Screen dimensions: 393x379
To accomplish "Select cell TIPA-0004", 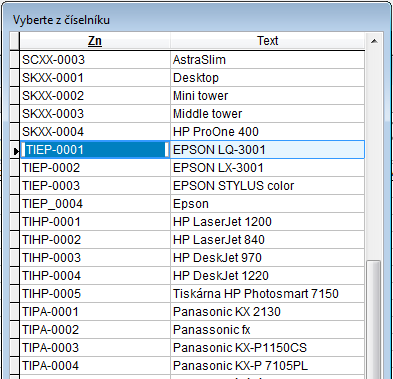I will [x=95, y=366].
